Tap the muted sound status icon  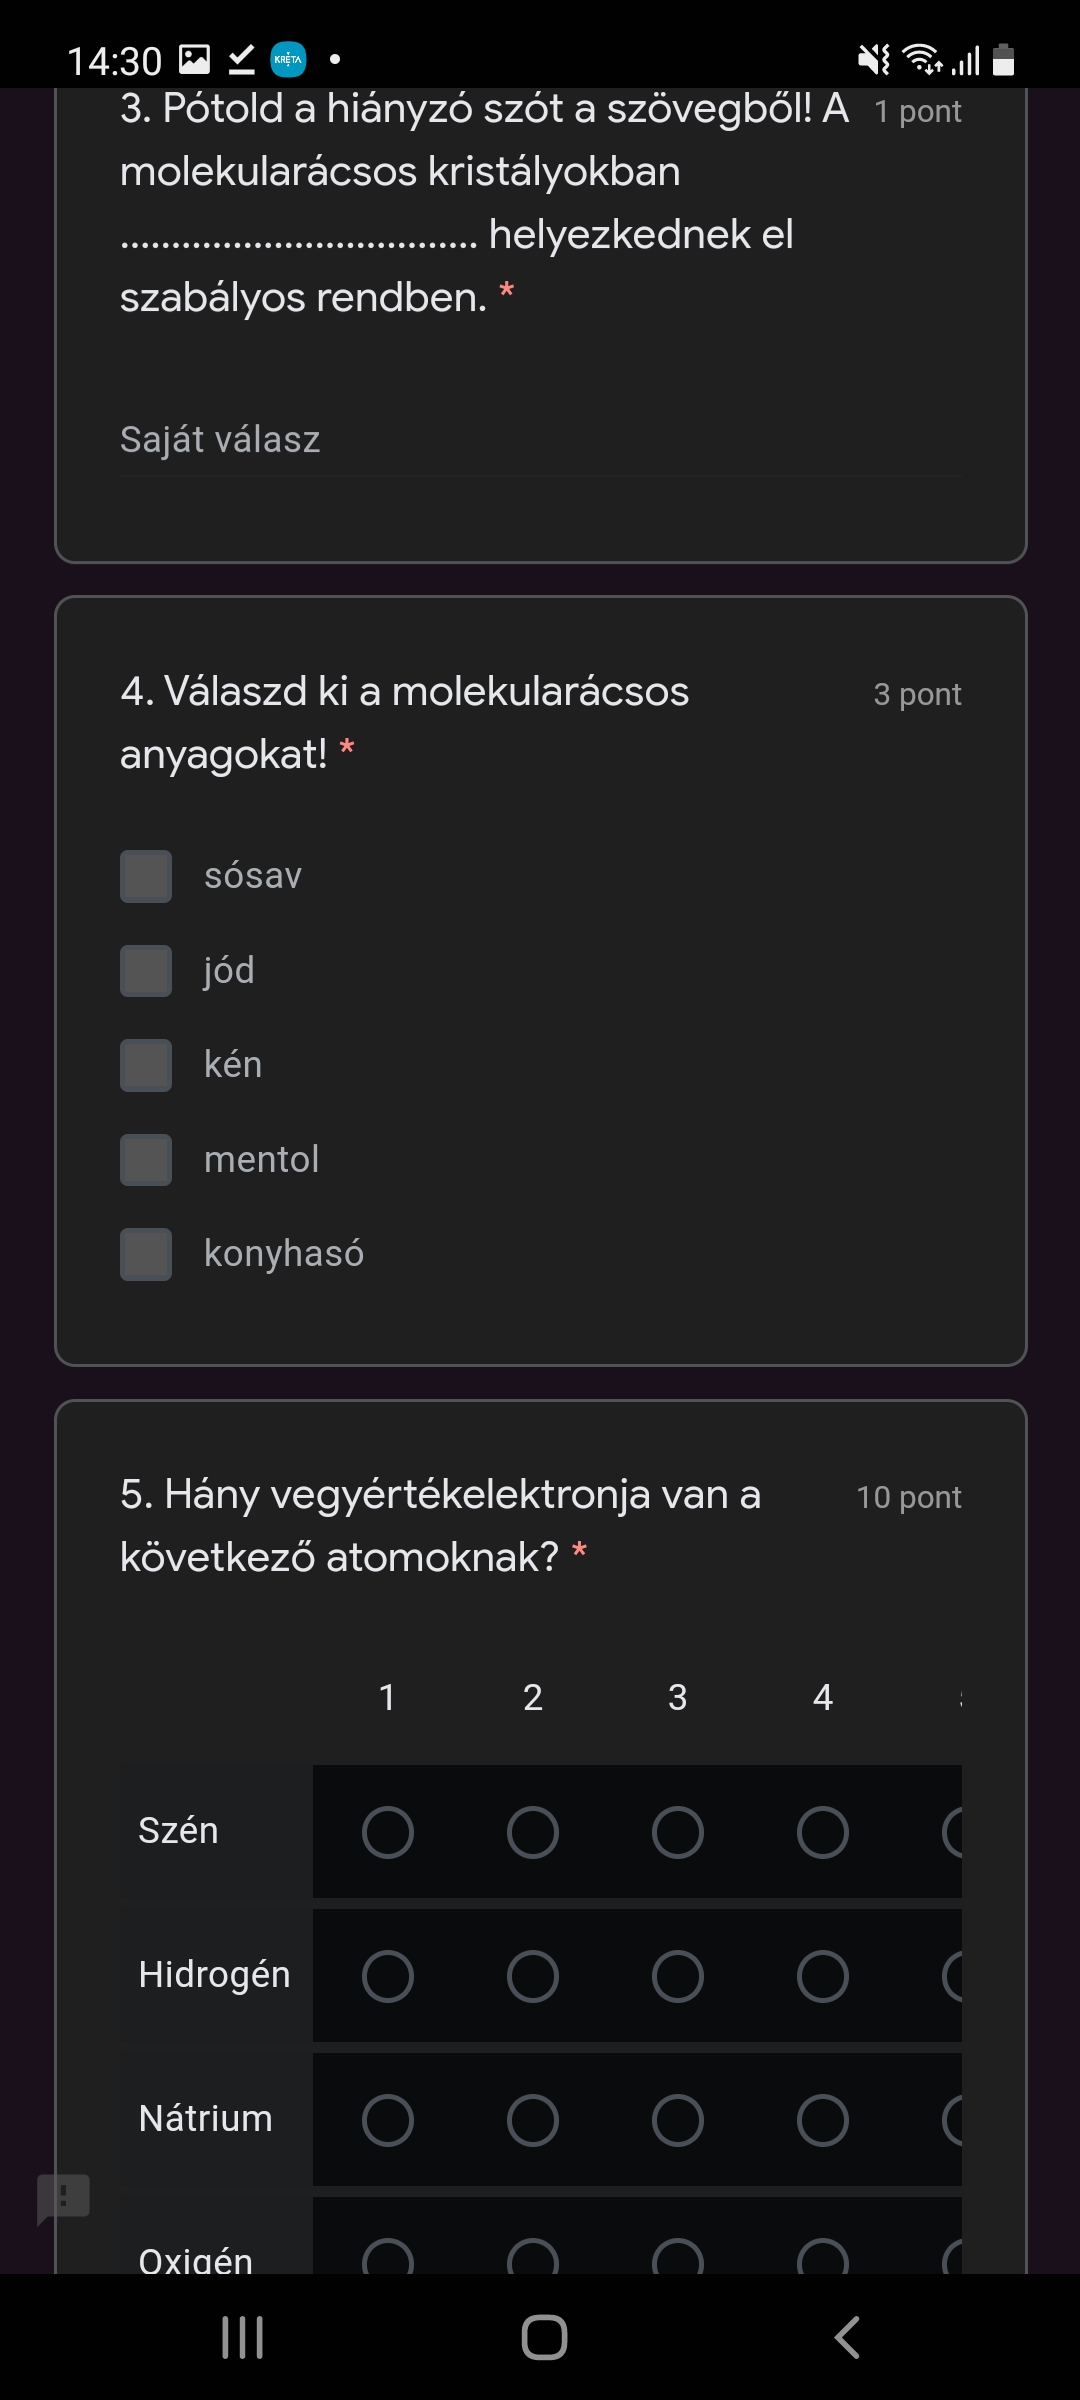[x=873, y=60]
